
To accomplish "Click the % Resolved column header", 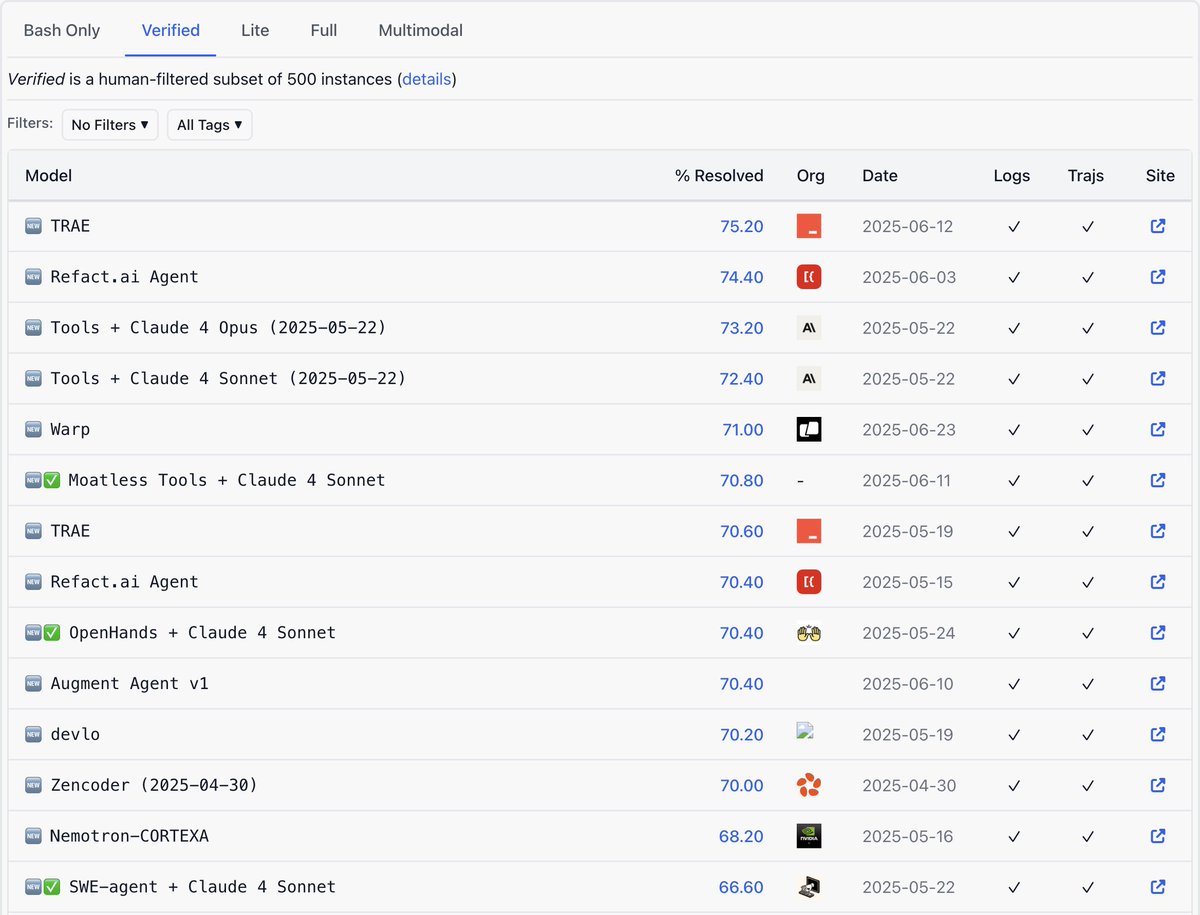I will tap(719, 176).
